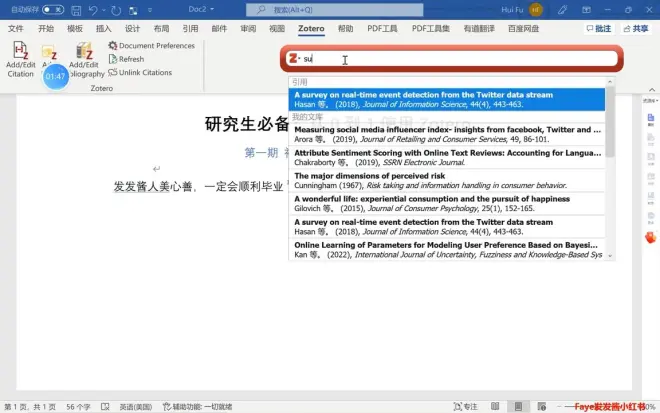Click the 共享 (Share) button
Screen dimensions: 660x413
[x=636, y=29]
